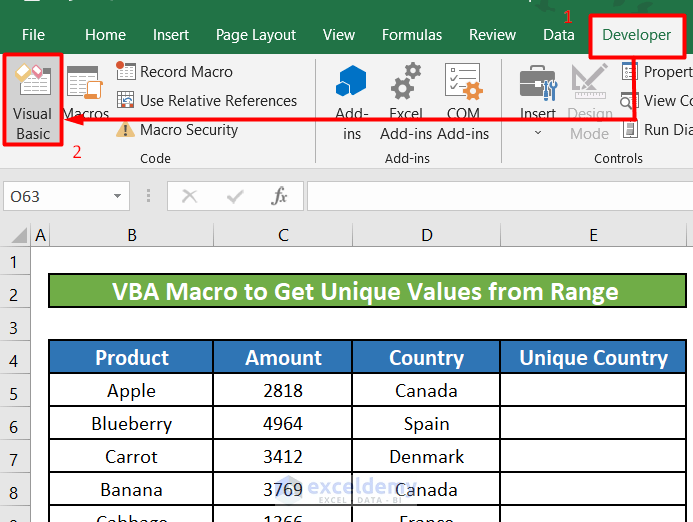This screenshot has height=522, width=693.
Task: Start Record Macro
Action: click(175, 72)
